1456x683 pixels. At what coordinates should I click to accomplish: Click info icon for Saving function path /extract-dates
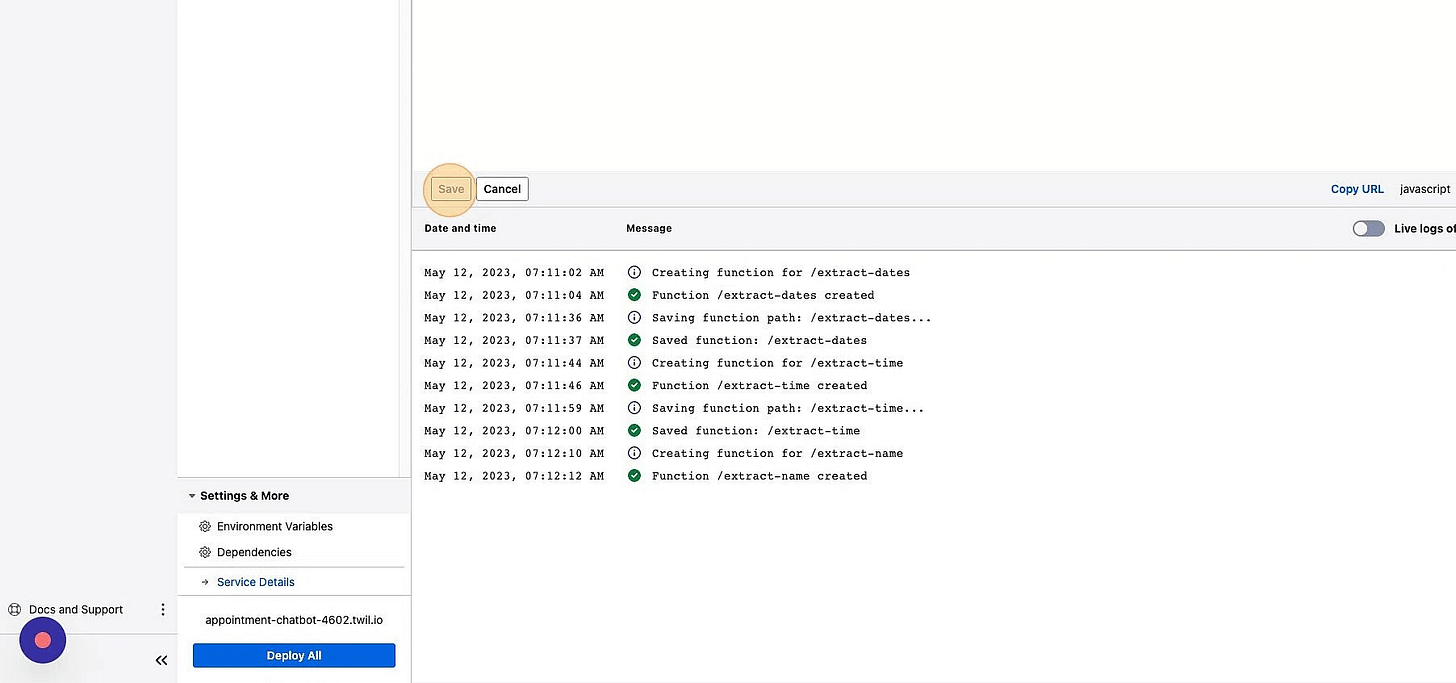coord(634,317)
